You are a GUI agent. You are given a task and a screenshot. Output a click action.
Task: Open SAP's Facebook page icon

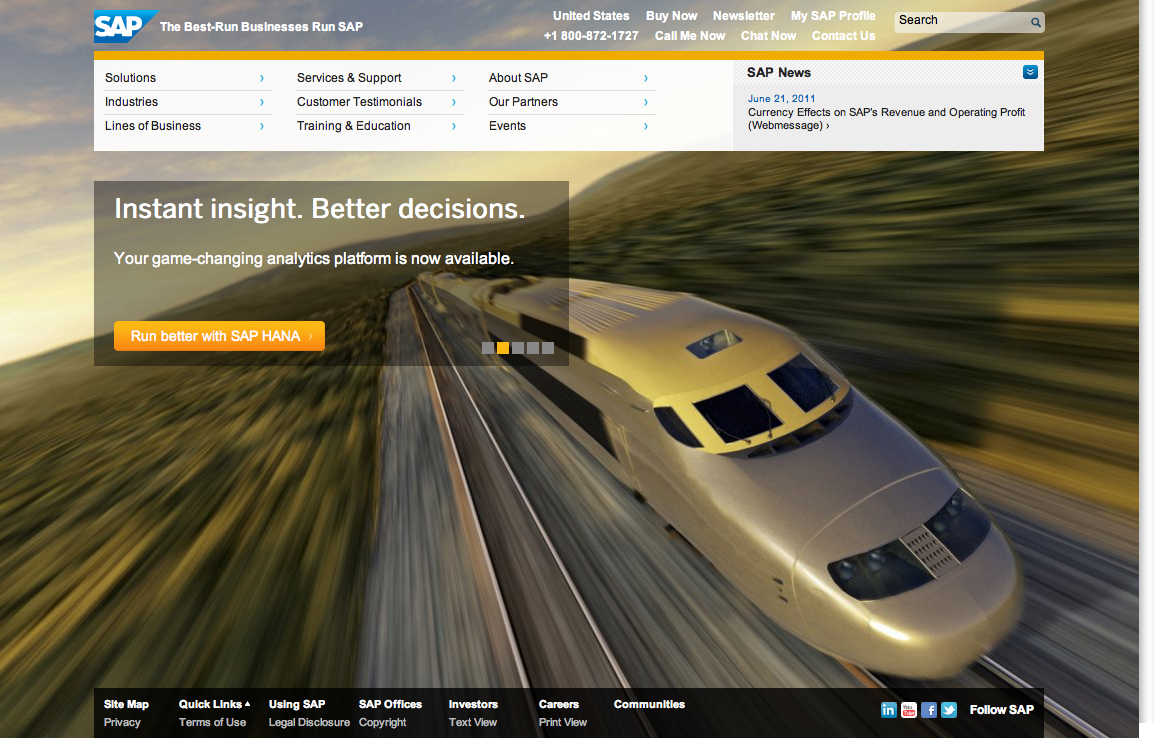pyautogui.click(x=929, y=710)
